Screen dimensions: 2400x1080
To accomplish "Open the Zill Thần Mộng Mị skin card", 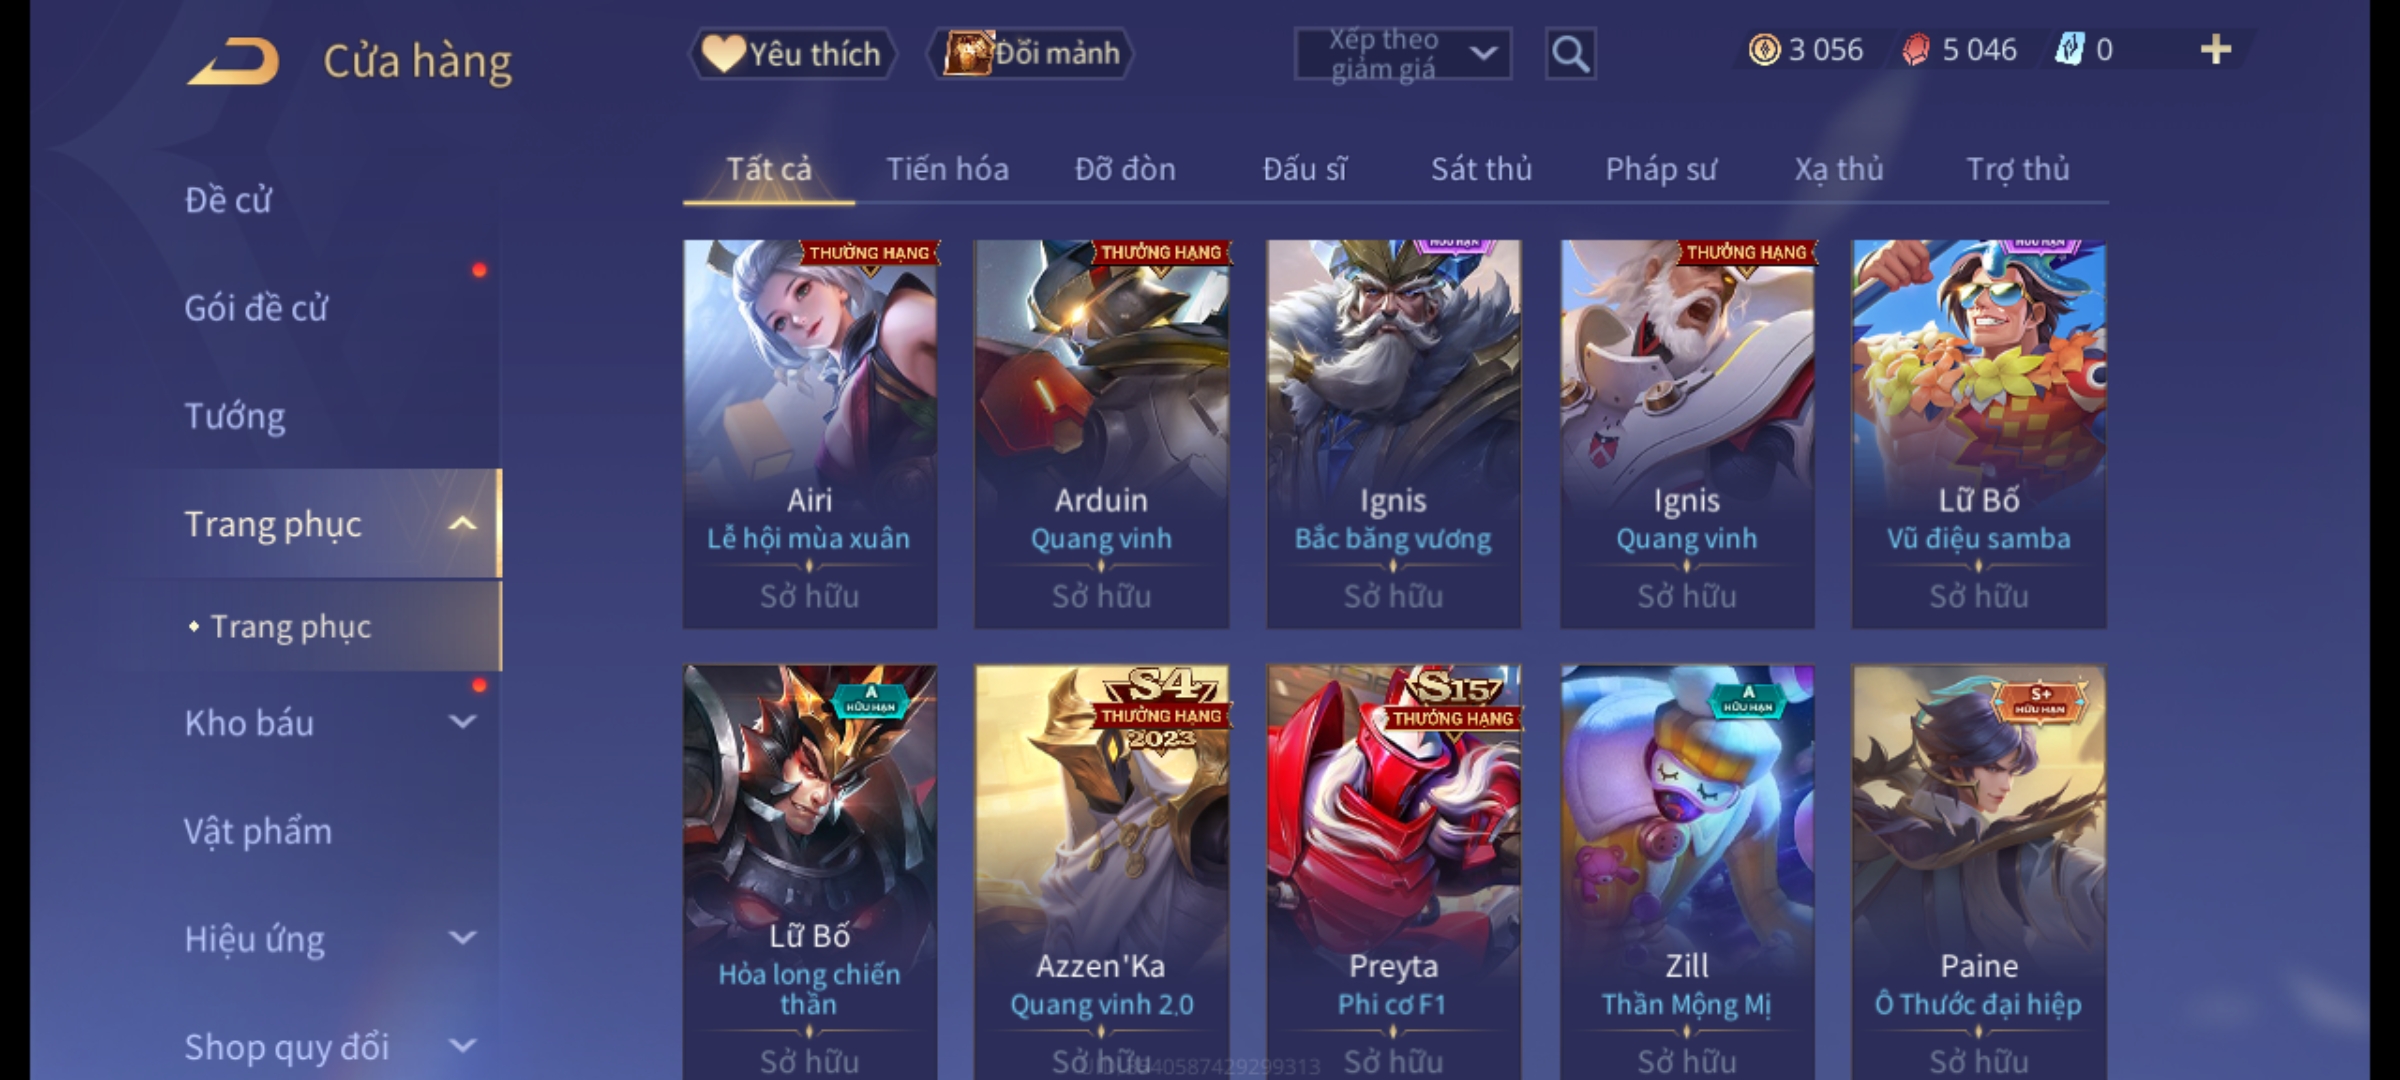I will pyautogui.click(x=1687, y=872).
